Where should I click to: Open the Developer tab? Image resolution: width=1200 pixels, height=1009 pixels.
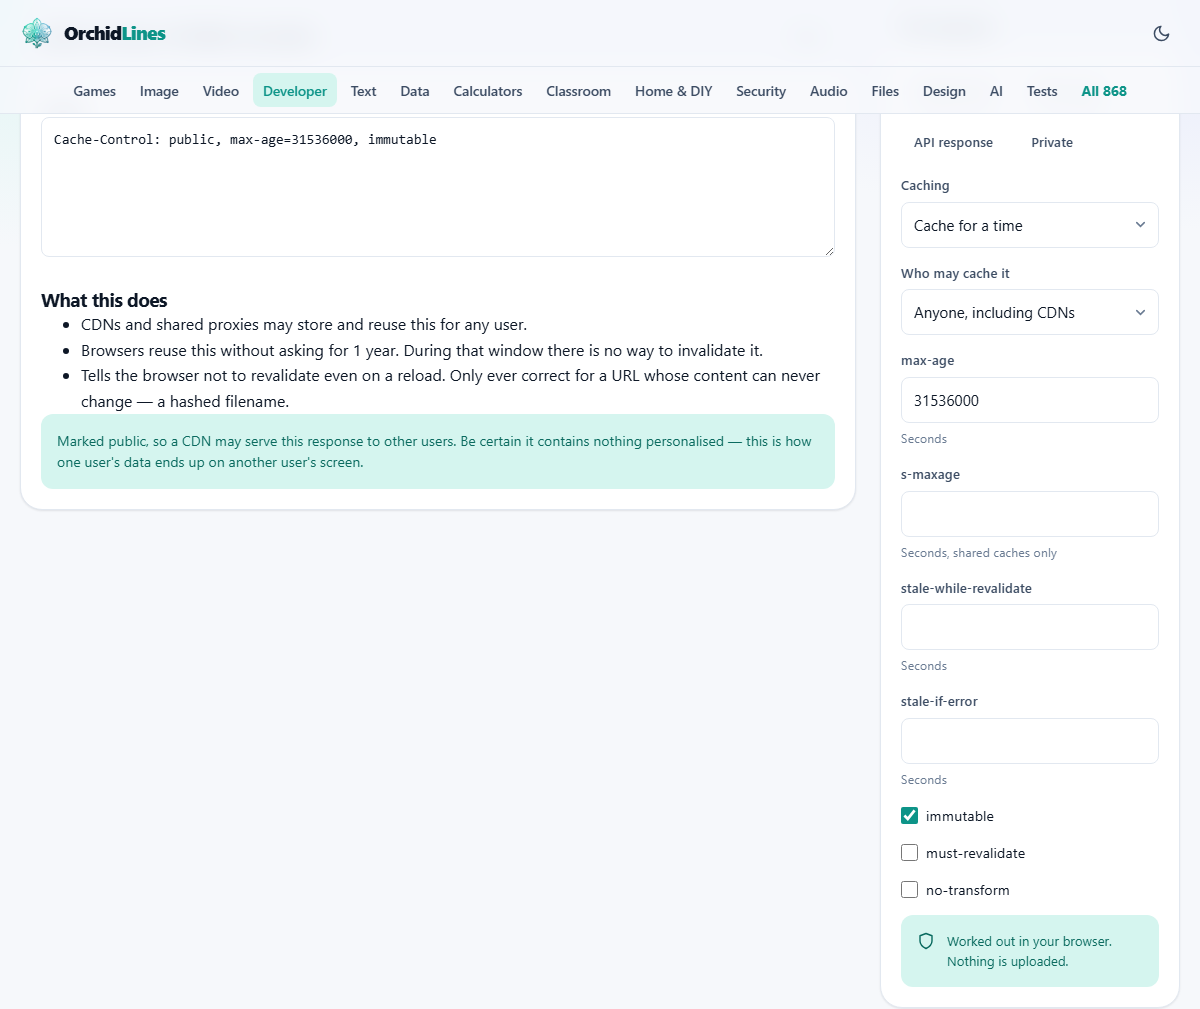[x=295, y=91]
